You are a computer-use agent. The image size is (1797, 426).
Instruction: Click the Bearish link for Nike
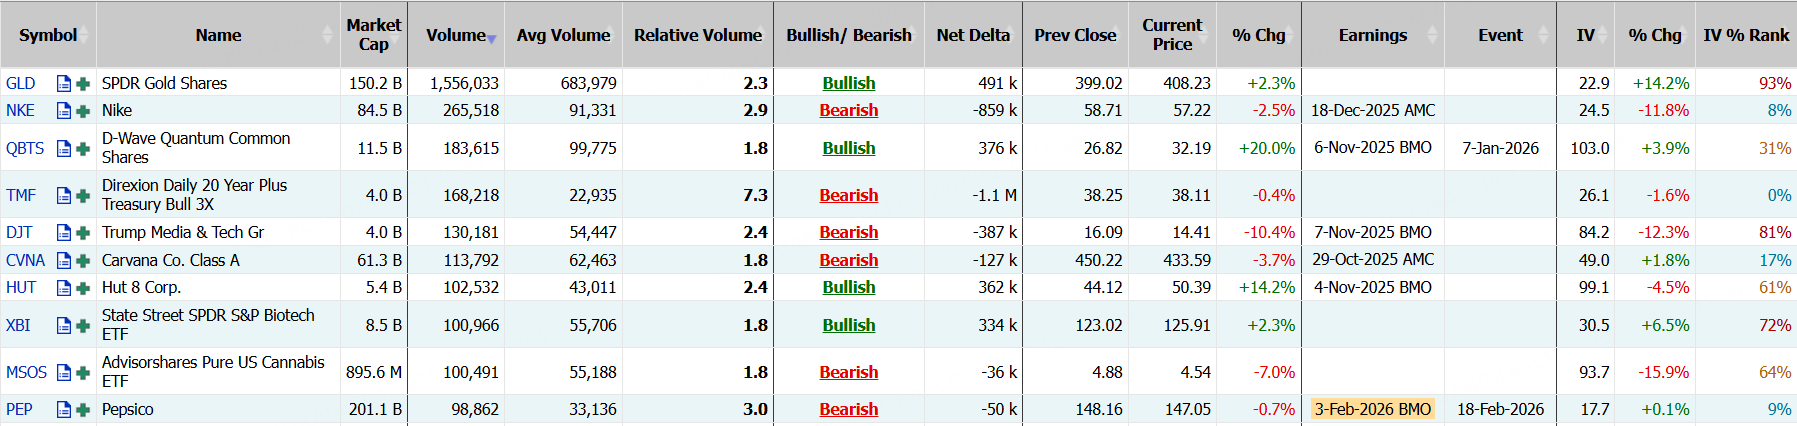tap(848, 111)
